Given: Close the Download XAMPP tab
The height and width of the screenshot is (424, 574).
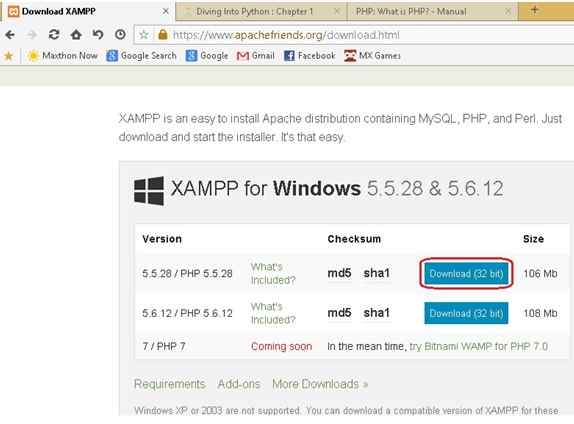Looking at the screenshot, I should point(165,11).
